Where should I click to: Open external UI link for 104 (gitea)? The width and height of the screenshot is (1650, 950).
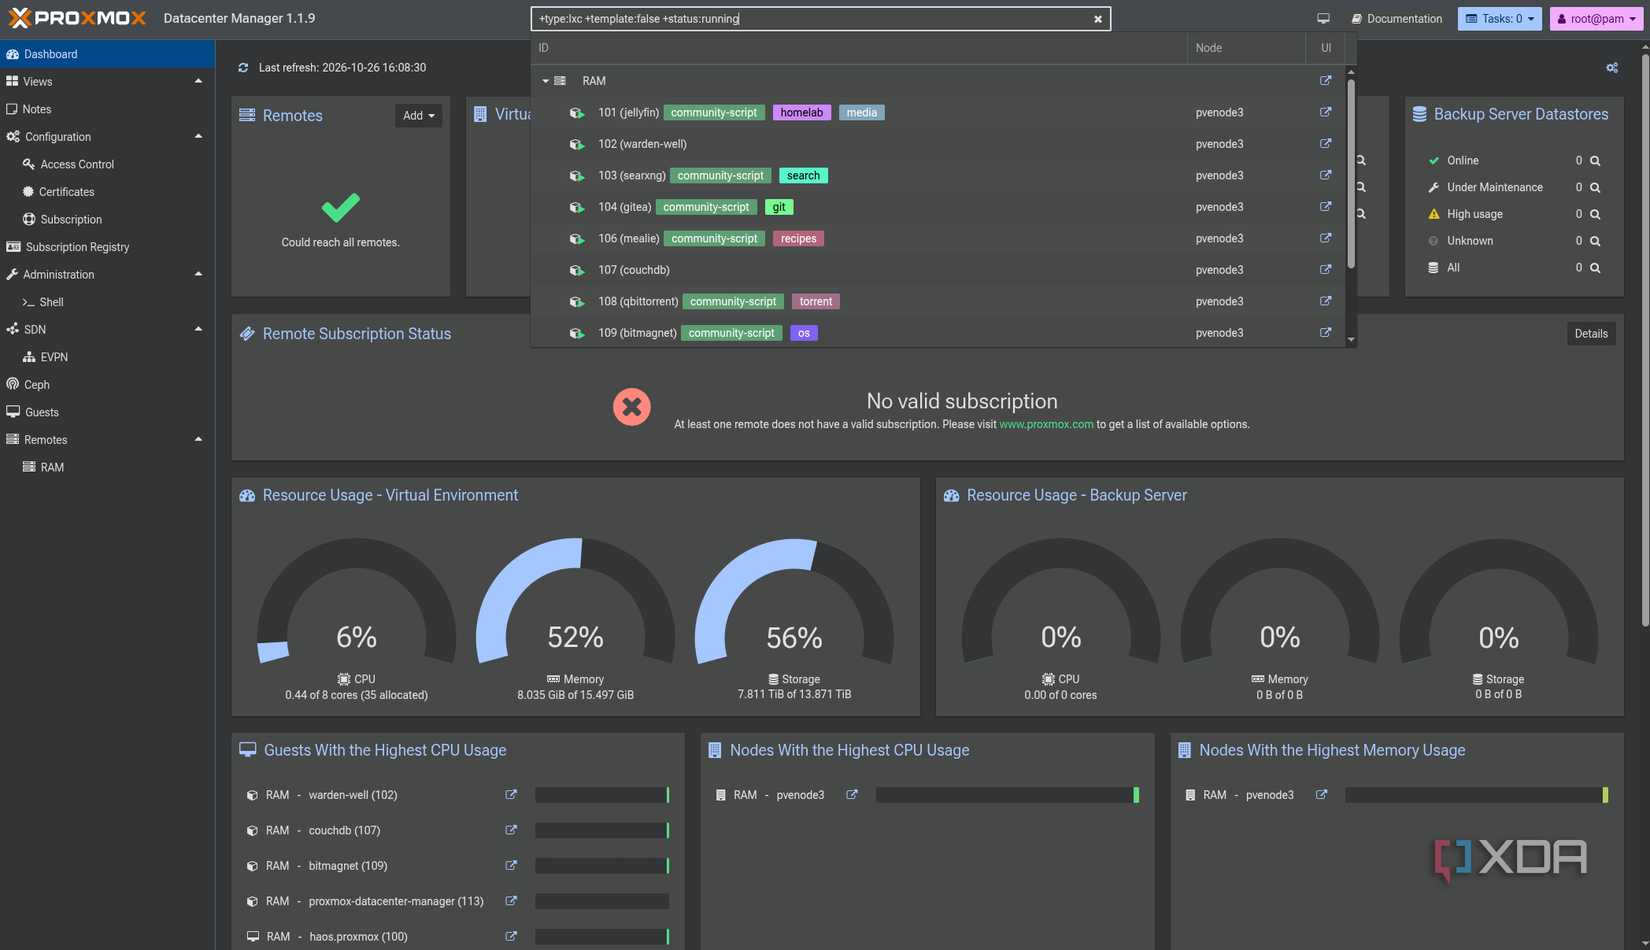[1325, 207]
